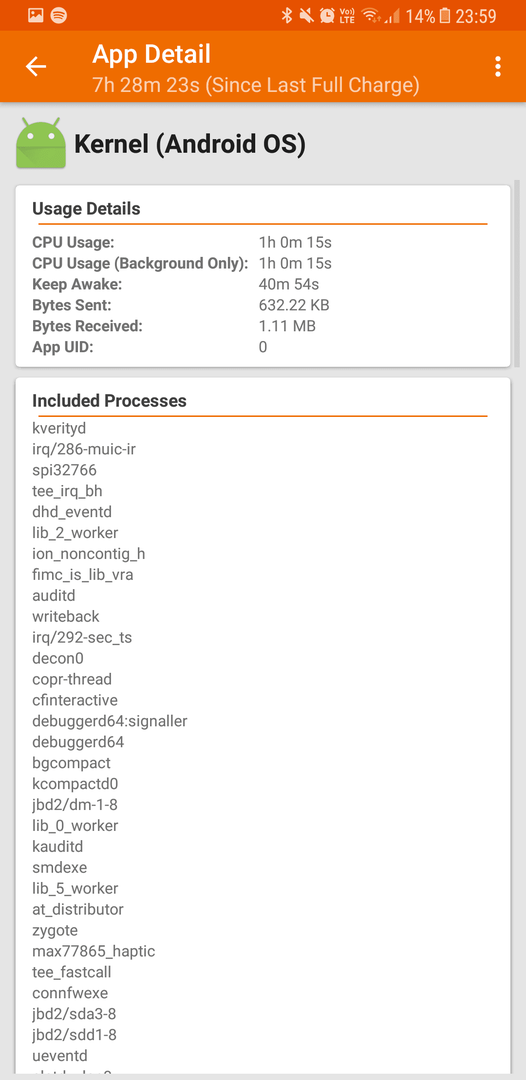Select the kverityd process entry

(x=59, y=428)
